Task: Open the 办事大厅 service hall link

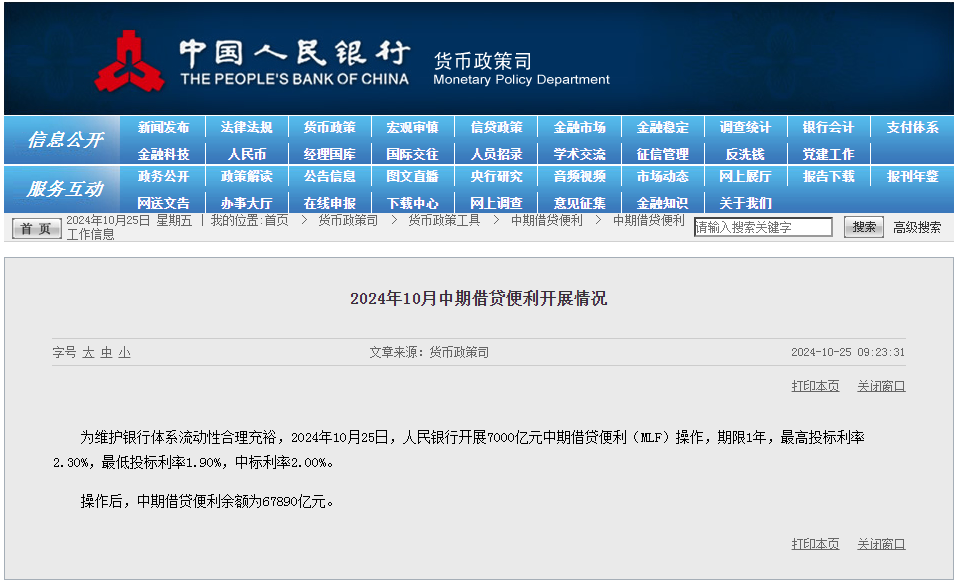Action: (x=247, y=203)
